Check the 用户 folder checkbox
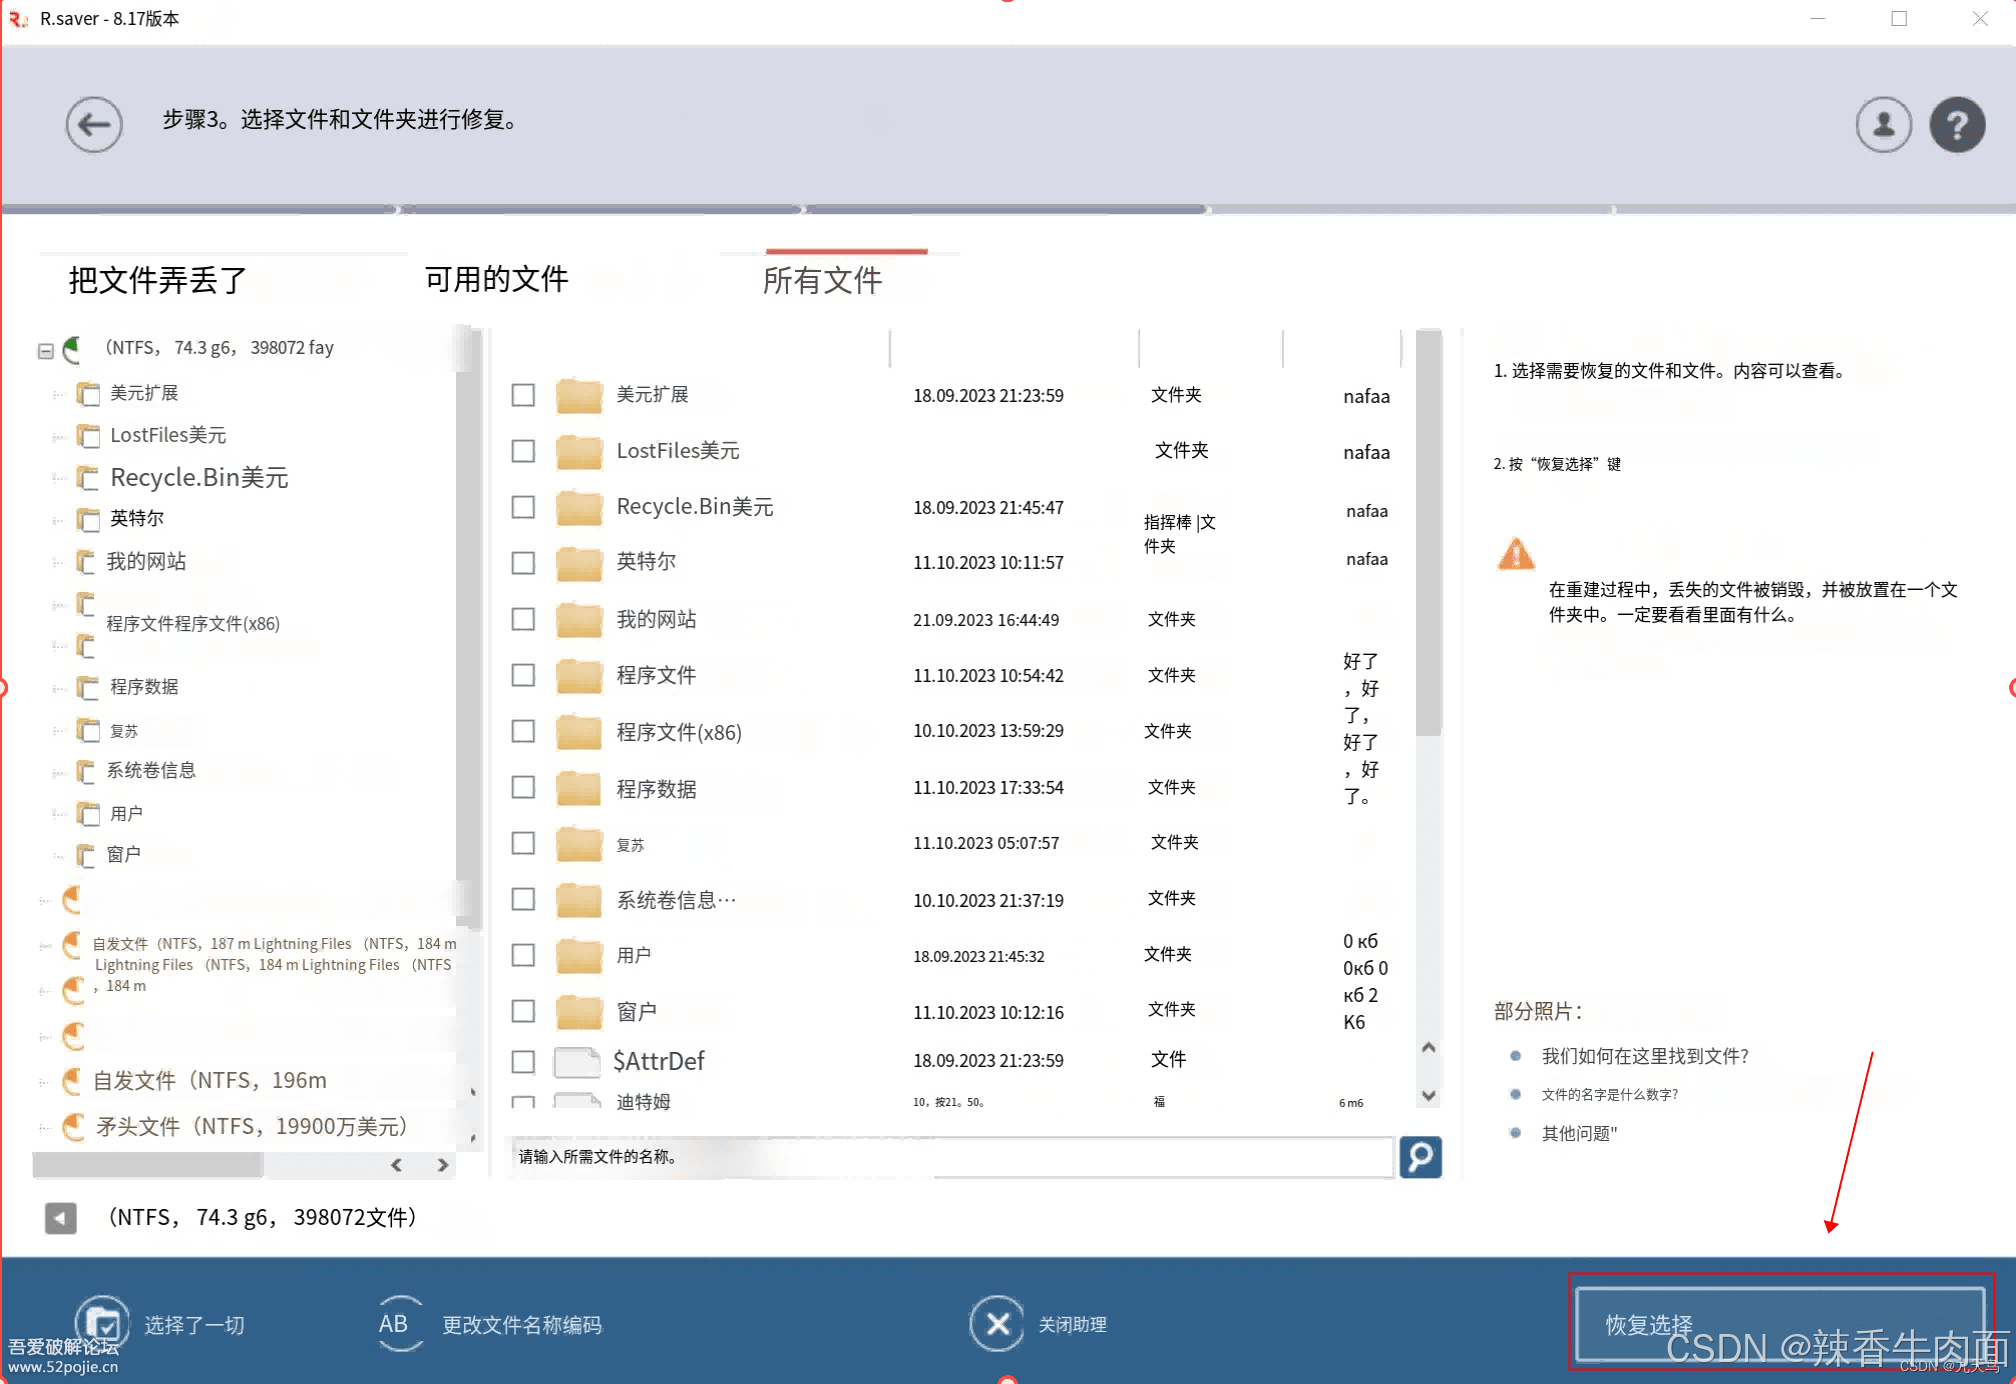Image resolution: width=2016 pixels, height=1384 pixels. (523, 955)
